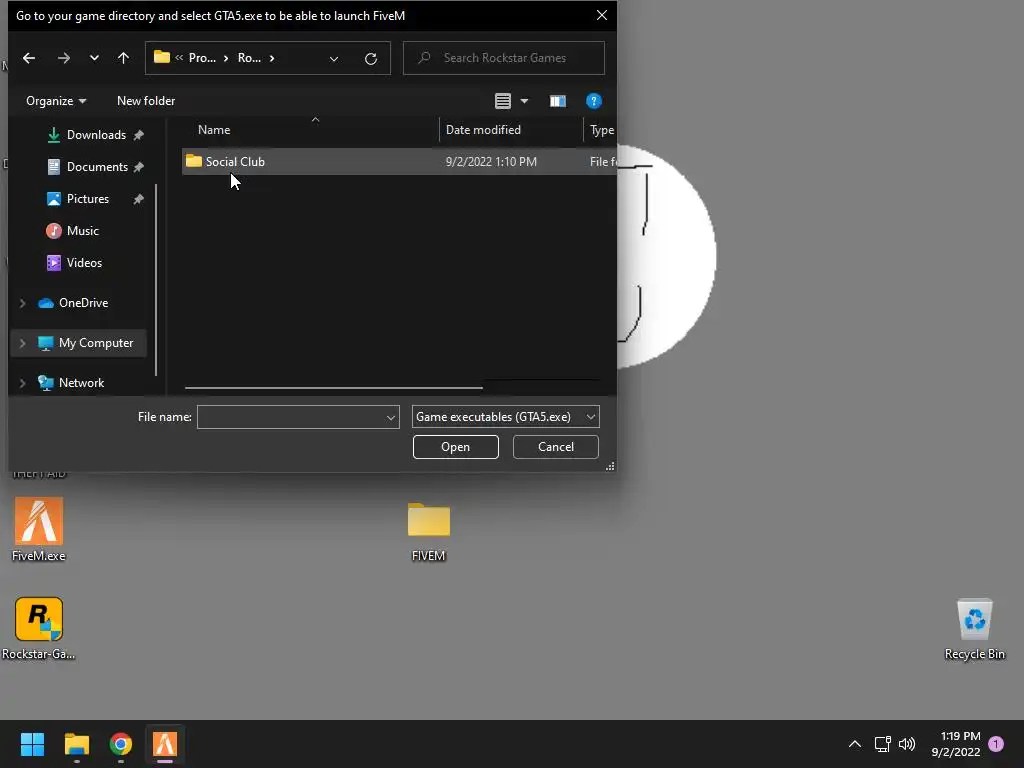The width and height of the screenshot is (1024, 768).
Task: Click the Pro... breadcrumb segment
Action: pyautogui.click(x=202, y=58)
